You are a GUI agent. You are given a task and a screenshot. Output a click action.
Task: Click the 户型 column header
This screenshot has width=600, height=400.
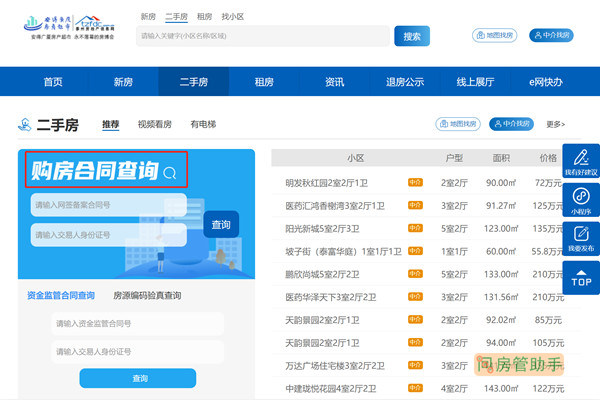(454, 158)
